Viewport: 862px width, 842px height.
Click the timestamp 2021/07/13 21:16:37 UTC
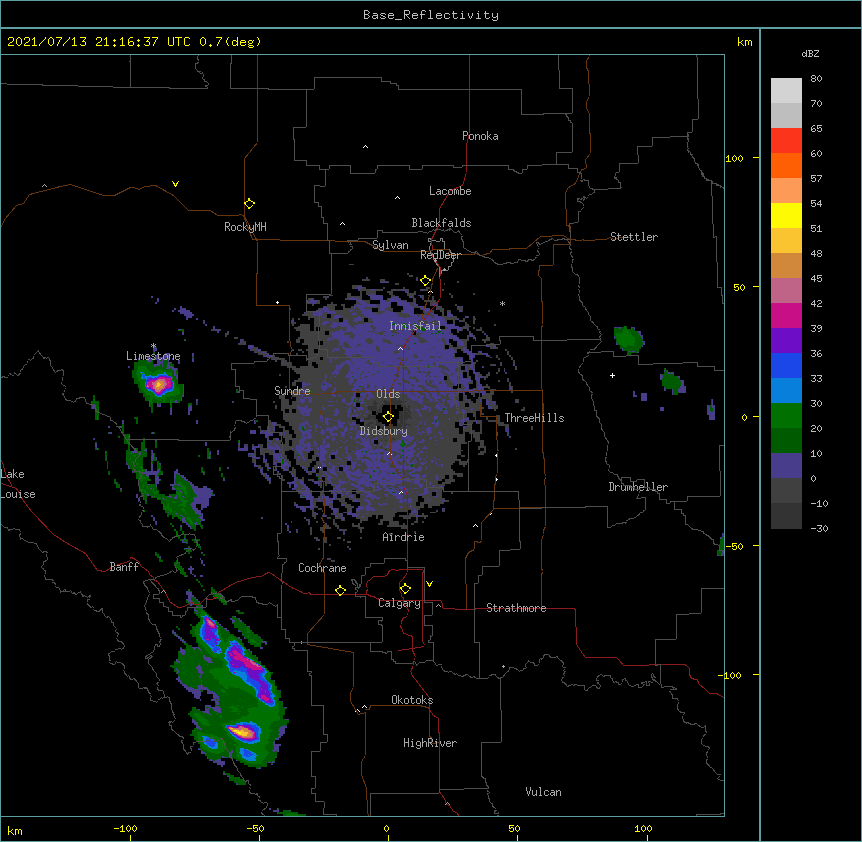[99, 42]
